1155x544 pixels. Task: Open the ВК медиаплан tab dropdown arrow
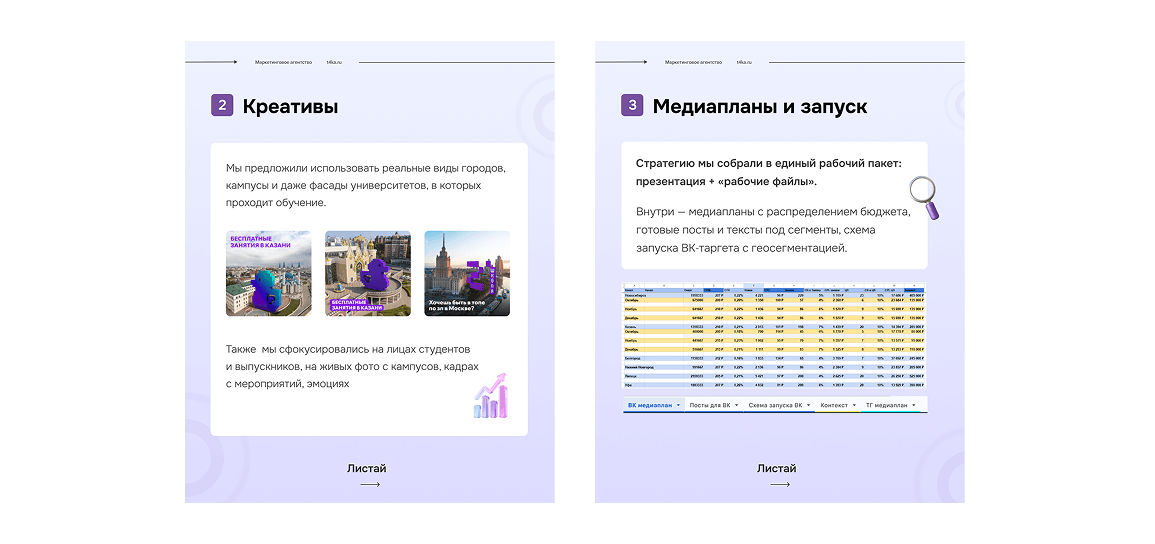(x=678, y=405)
